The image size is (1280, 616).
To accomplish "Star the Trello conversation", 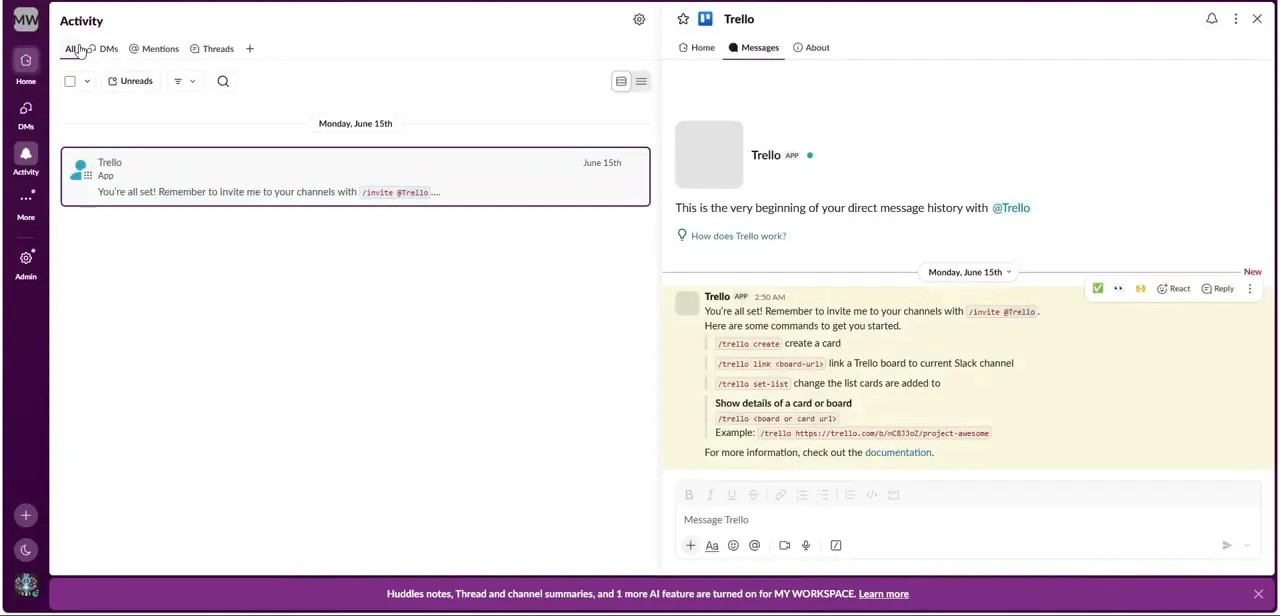I will (x=683, y=19).
